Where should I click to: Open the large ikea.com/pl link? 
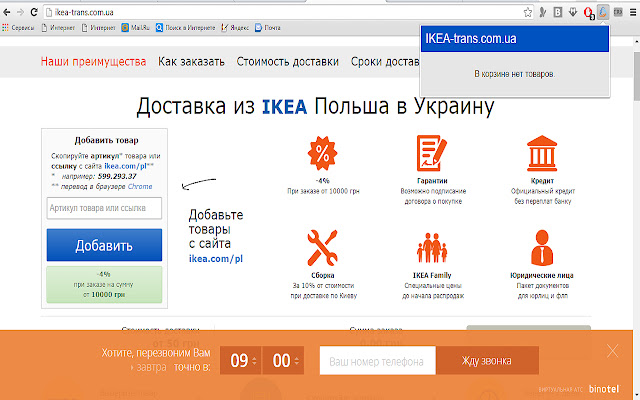click(216, 259)
